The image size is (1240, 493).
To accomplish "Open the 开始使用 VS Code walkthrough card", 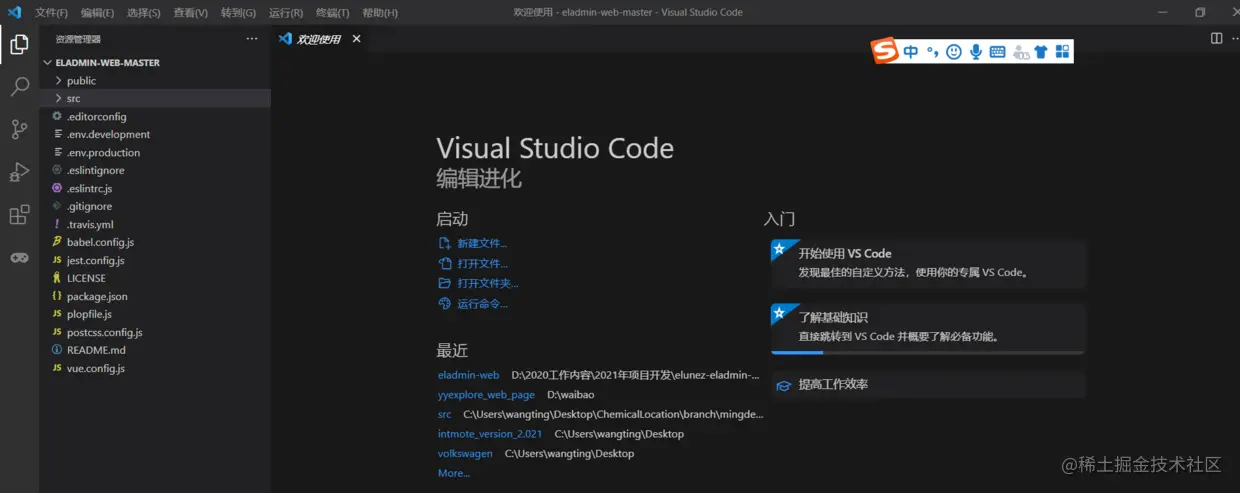I will [928, 263].
